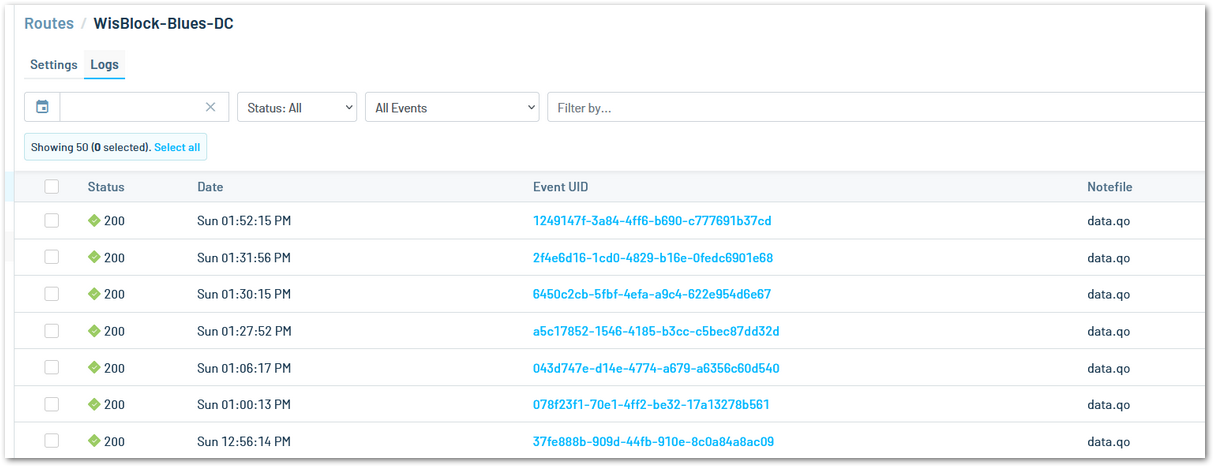Check the row for event 1249147f-3a84
The image size is (1214, 467).
click(52, 220)
